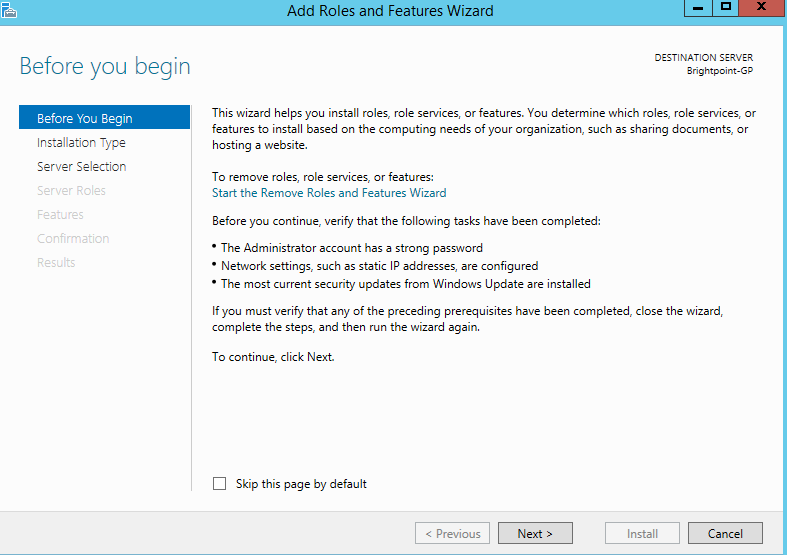Start the Remove Roles and Features Wizard
This screenshot has height=555, width=787.
(x=329, y=193)
